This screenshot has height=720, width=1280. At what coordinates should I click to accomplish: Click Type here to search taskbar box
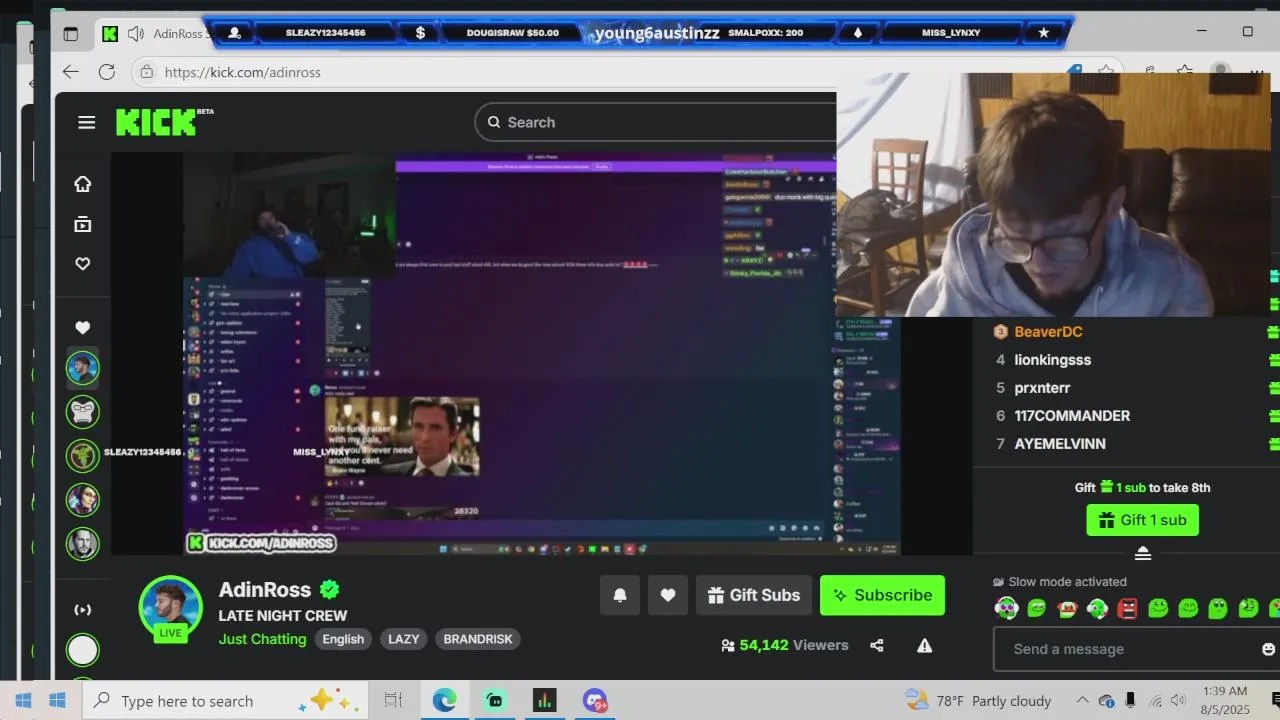point(226,701)
